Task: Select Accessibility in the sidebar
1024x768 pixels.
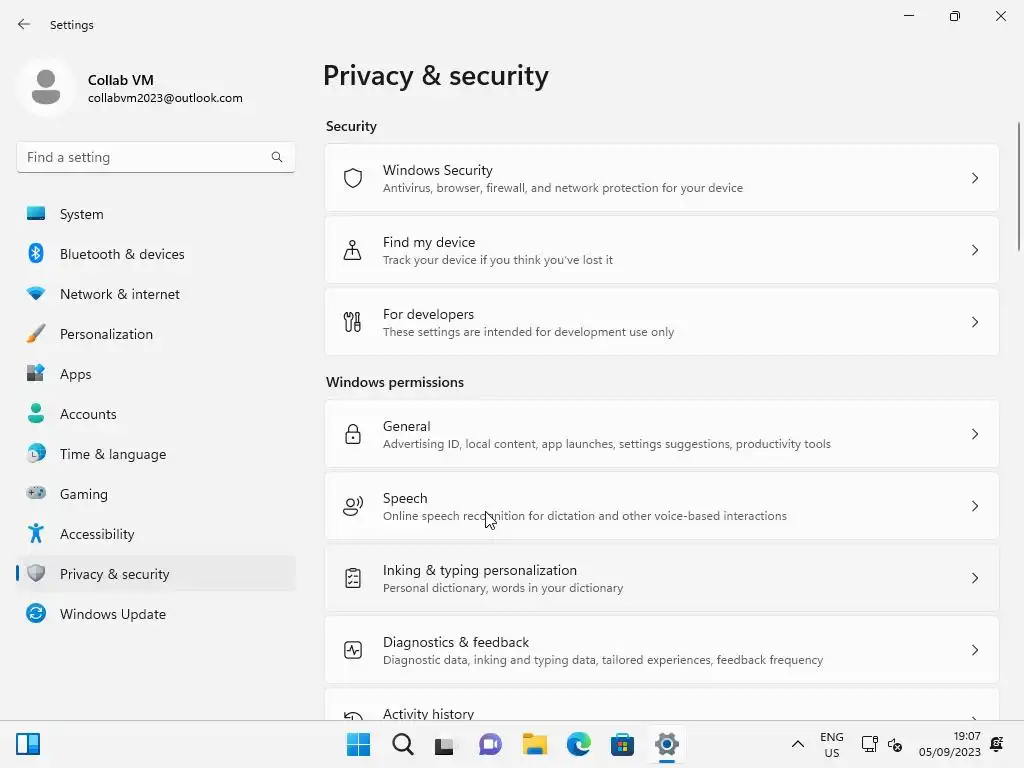Action: tap(97, 534)
